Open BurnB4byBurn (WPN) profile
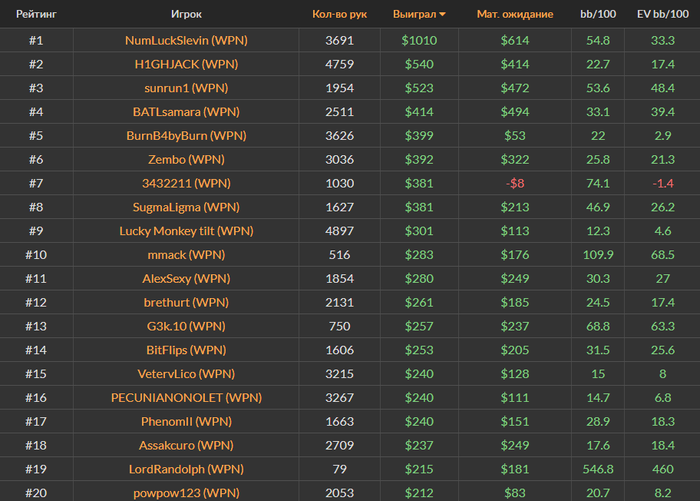Image resolution: width=700 pixels, height=501 pixels. [186, 135]
